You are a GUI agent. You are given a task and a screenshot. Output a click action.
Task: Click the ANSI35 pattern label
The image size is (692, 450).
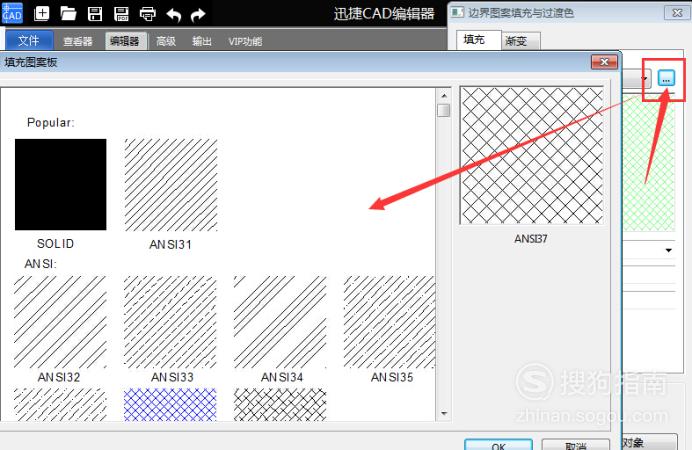coord(392,377)
